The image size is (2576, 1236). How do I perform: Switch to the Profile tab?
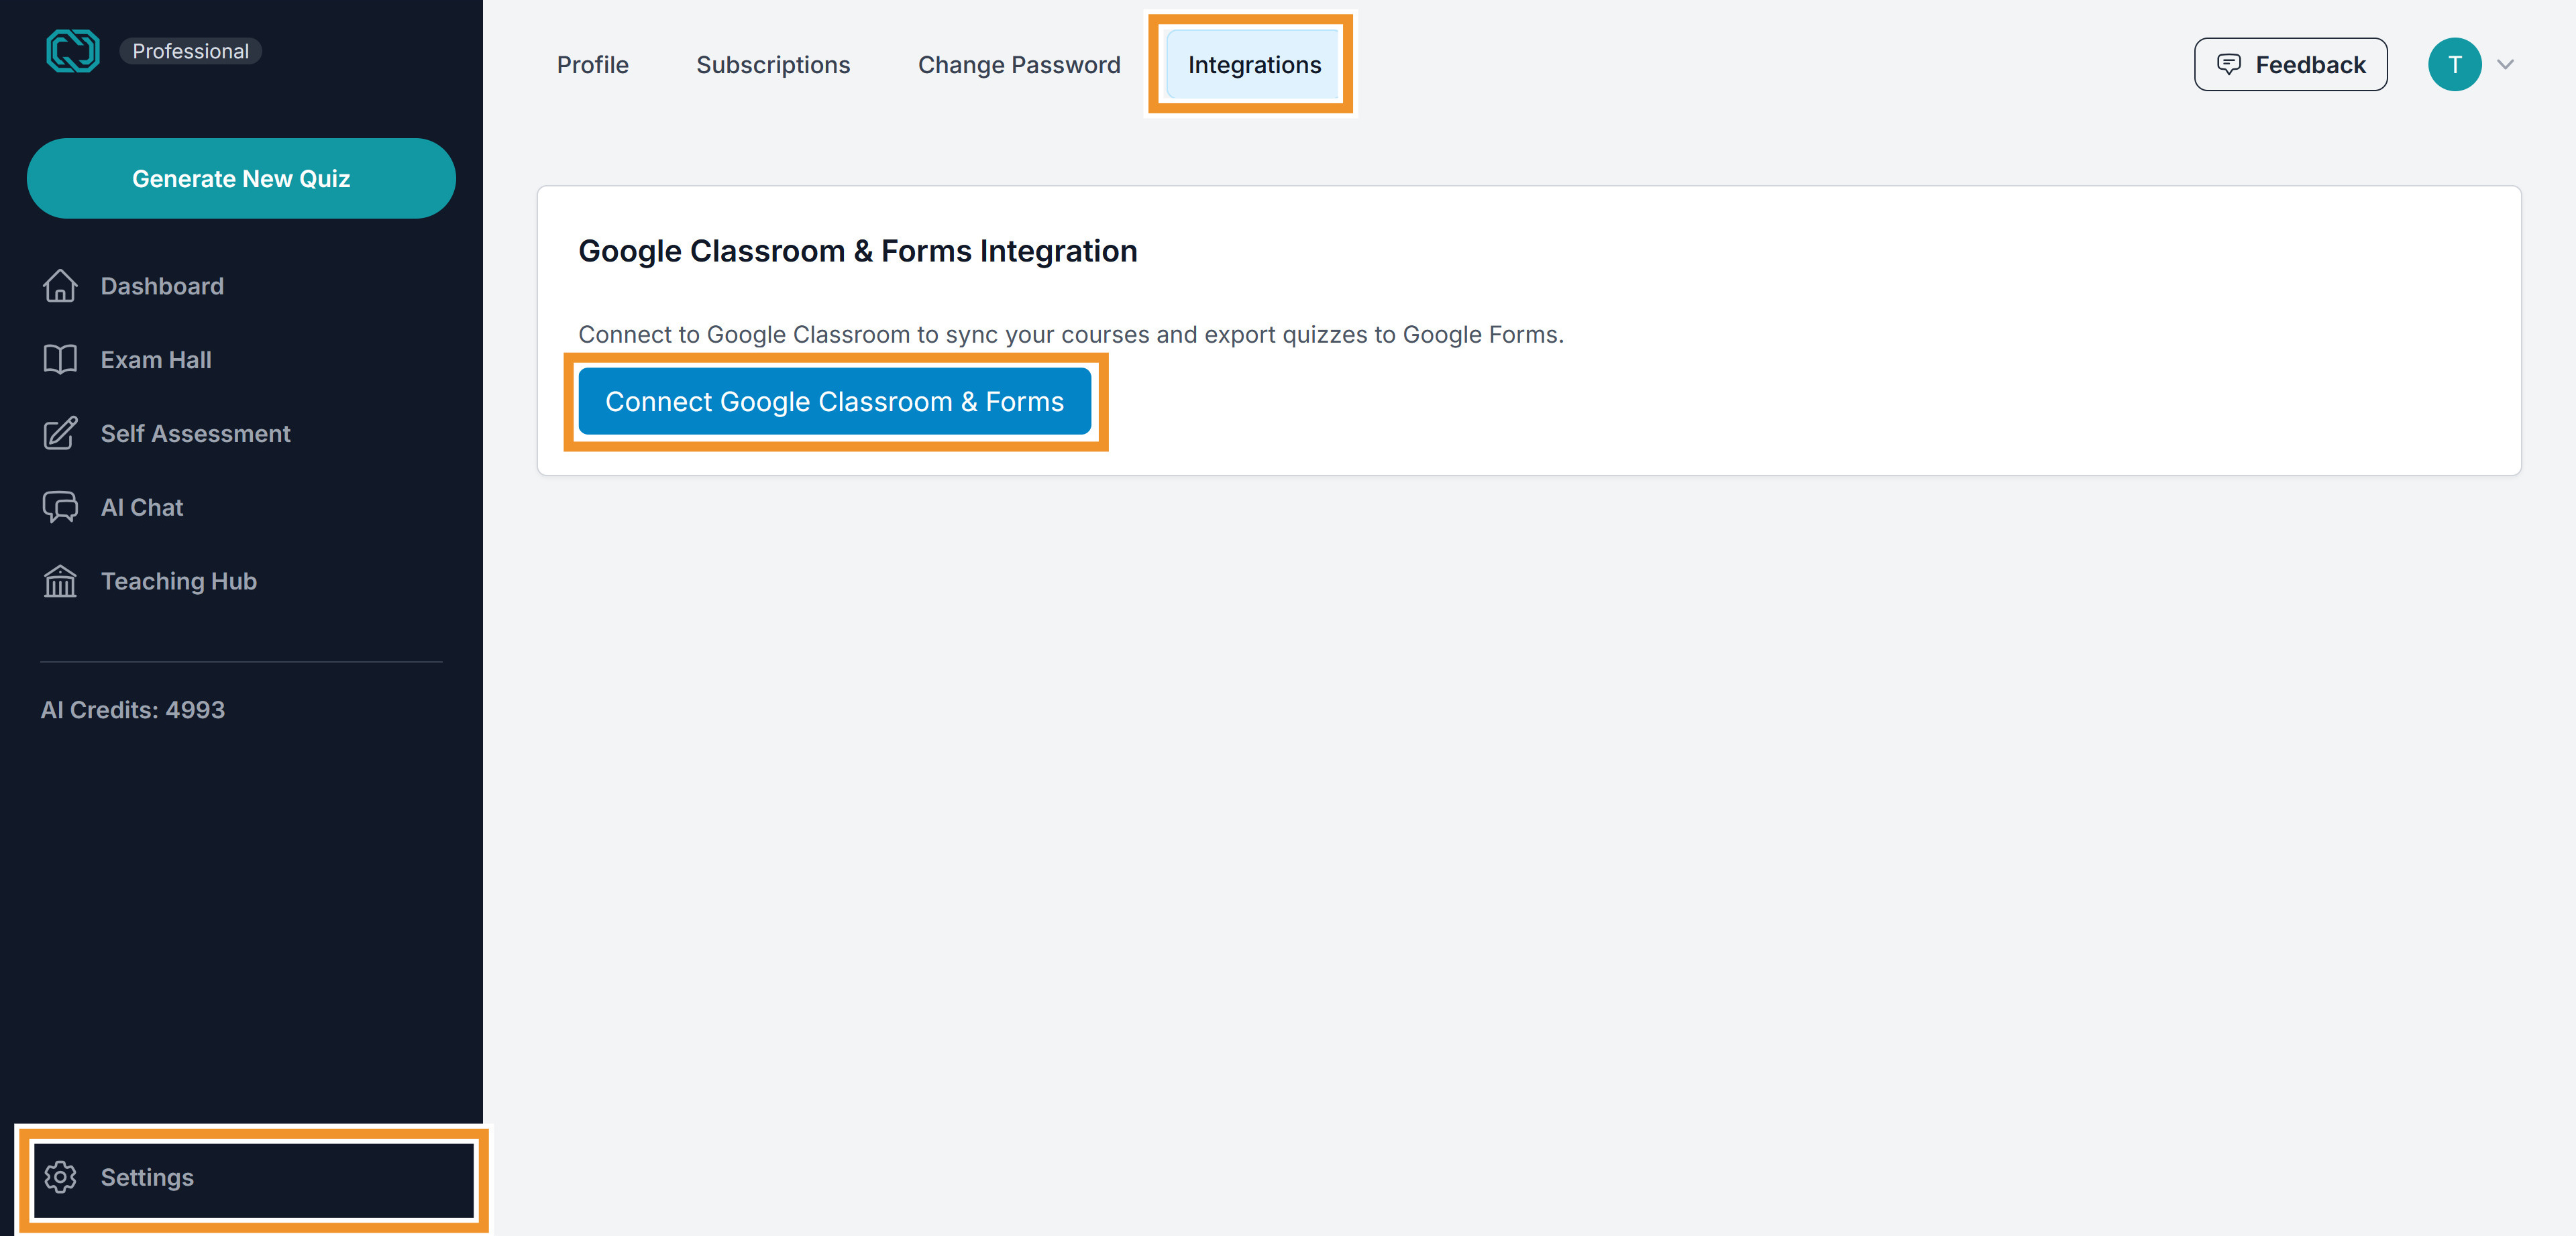click(592, 65)
